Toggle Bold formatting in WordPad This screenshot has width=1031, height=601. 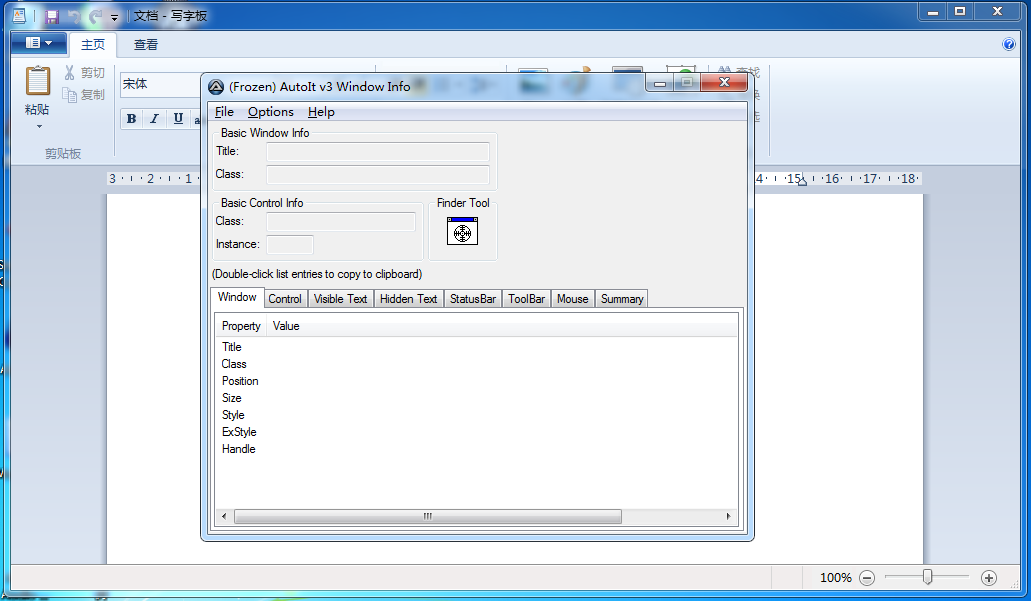tap(132, 118)
